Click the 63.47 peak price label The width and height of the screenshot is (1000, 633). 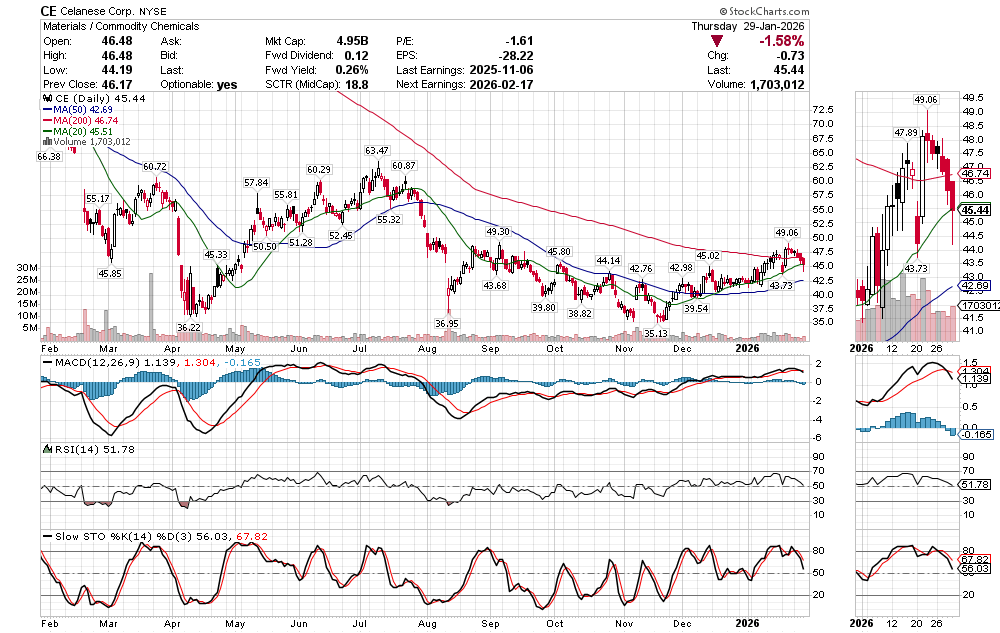point(376,151)
